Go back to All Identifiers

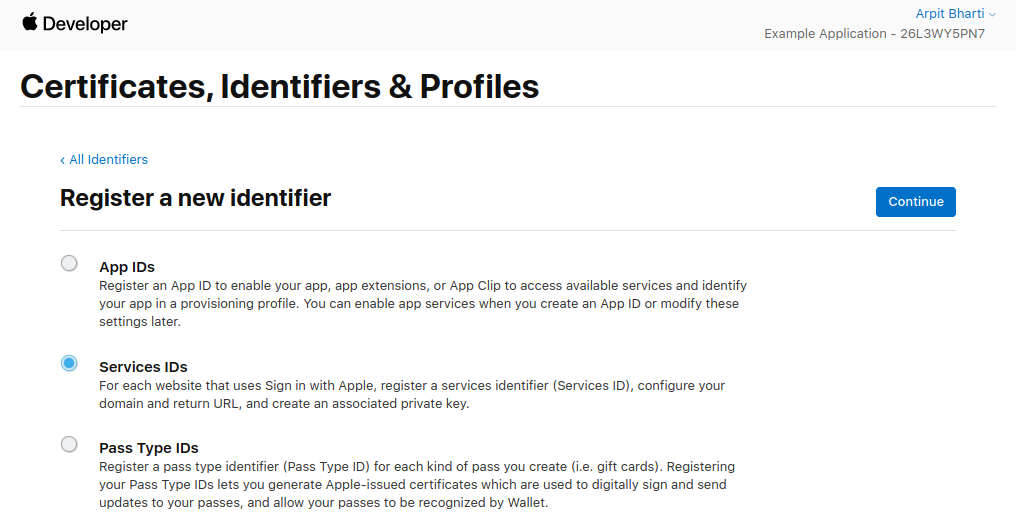coord(108,159)
